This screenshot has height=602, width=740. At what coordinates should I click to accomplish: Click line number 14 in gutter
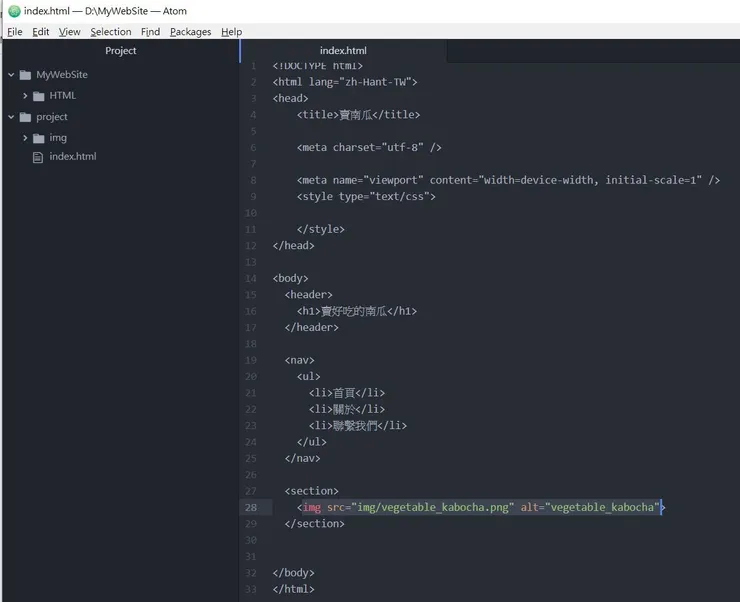[x=251, y=278]
